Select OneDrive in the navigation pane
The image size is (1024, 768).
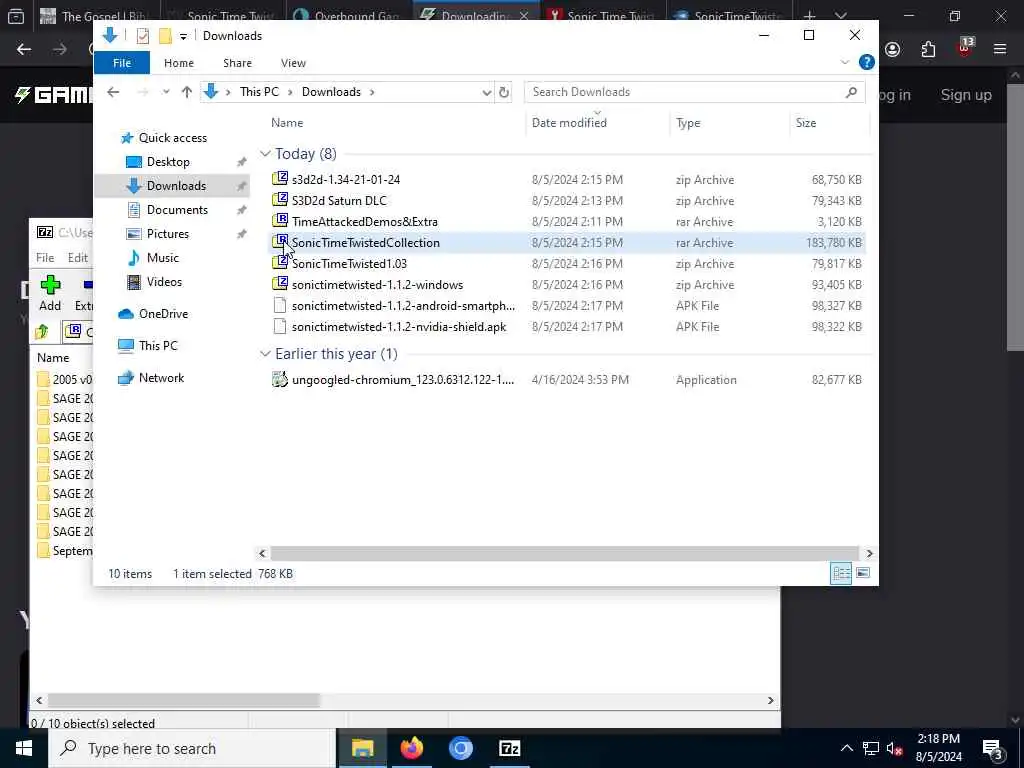click(x=163, y=314)
